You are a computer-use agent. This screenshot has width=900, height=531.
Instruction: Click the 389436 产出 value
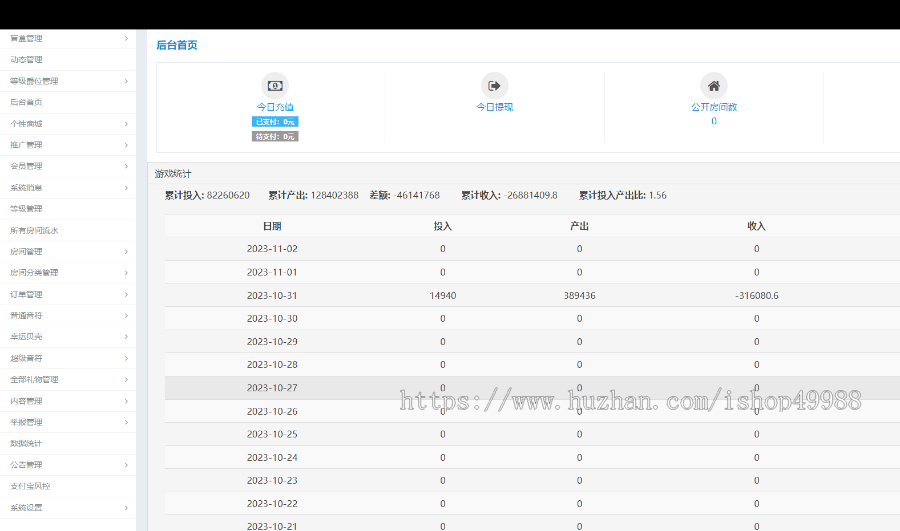579,296
